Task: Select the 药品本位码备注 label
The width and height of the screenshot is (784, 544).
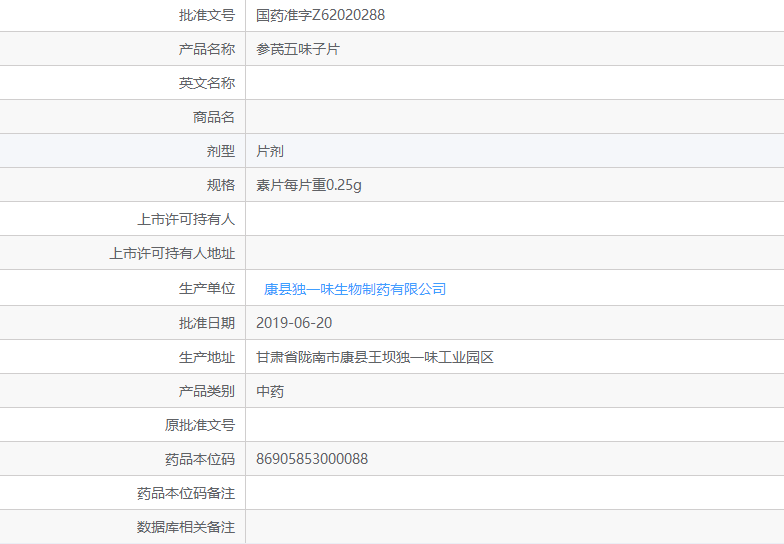Action: pyautogui.click(x=186, y=493)
